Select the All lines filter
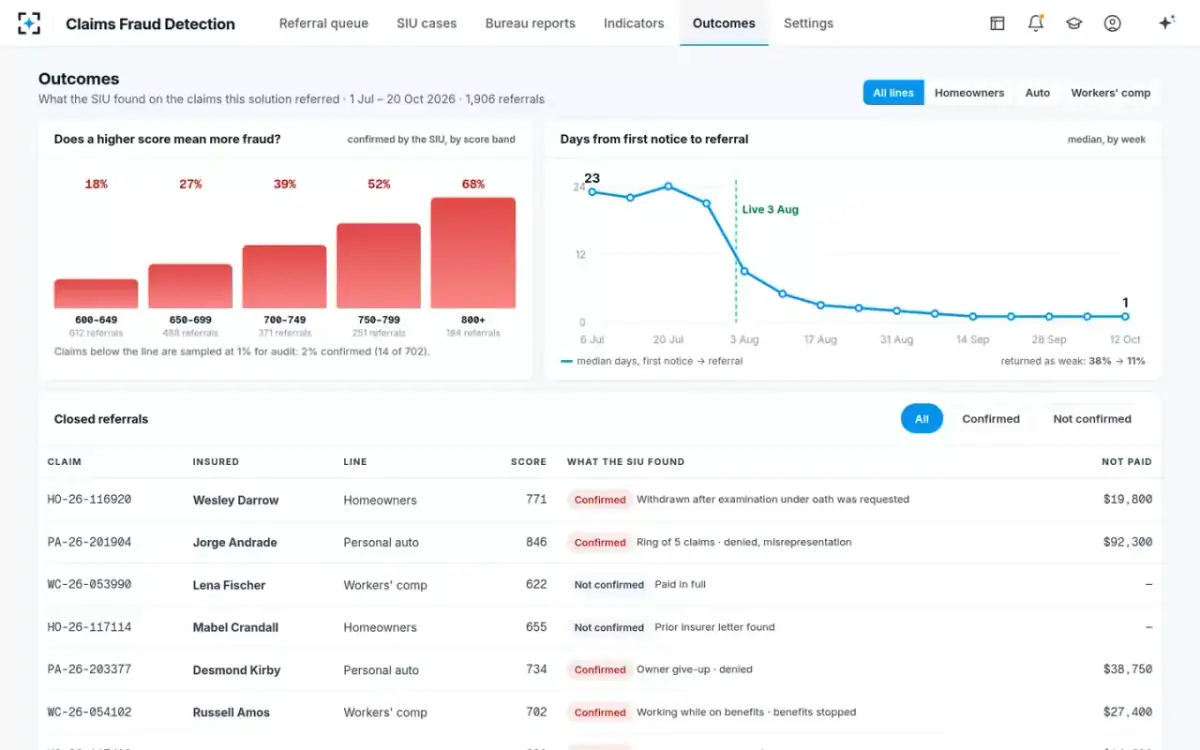Viewport: 1200px width, 750px height. click(x=893, y=93)
